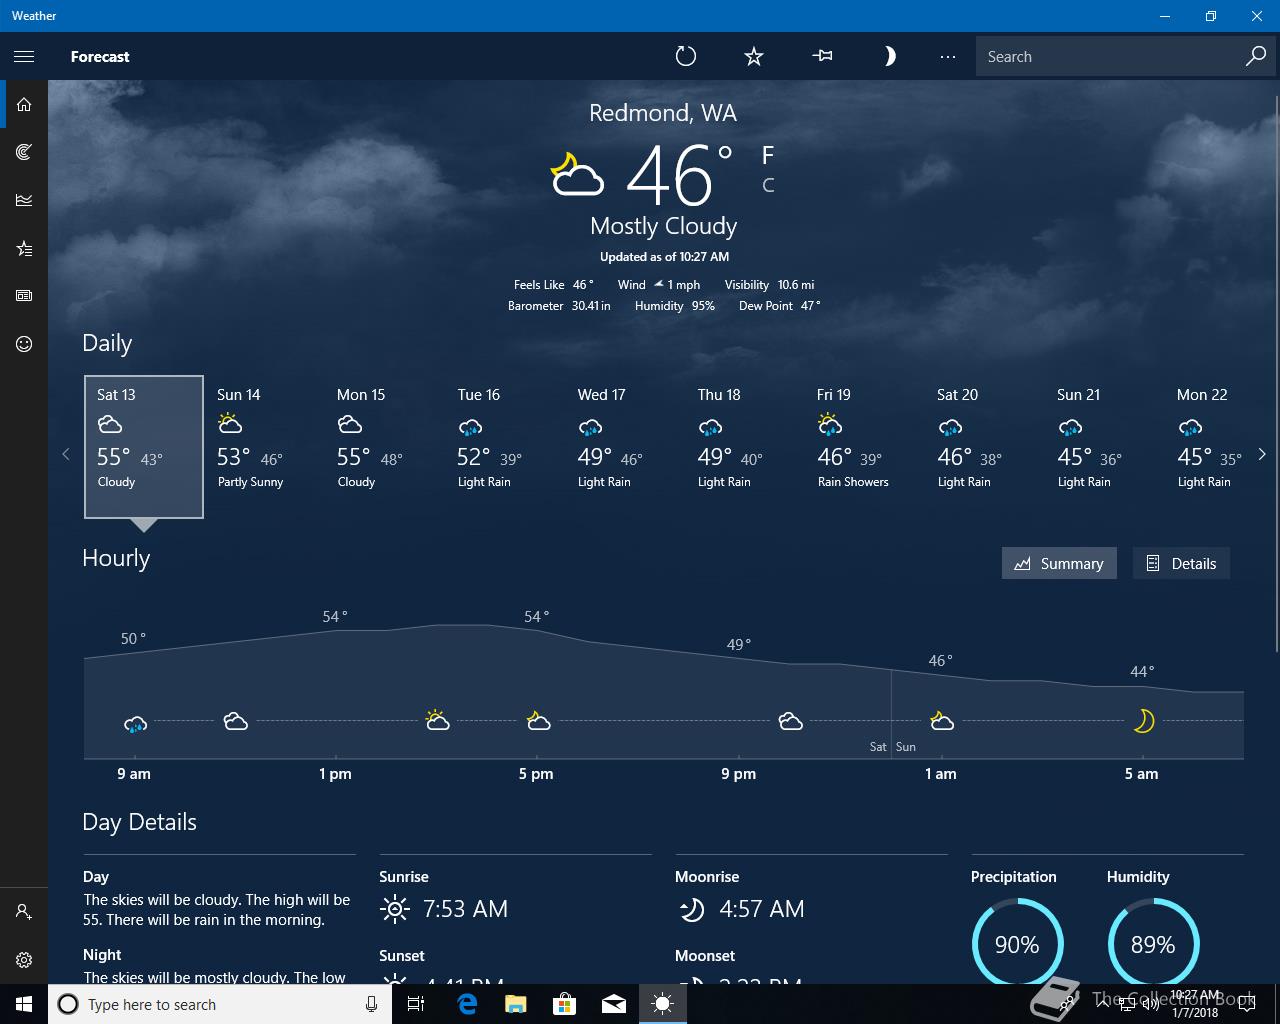Select Sat 13 daily forecast
The height and width of the screenshot is (1024, 1280).
tap(144, 447)
